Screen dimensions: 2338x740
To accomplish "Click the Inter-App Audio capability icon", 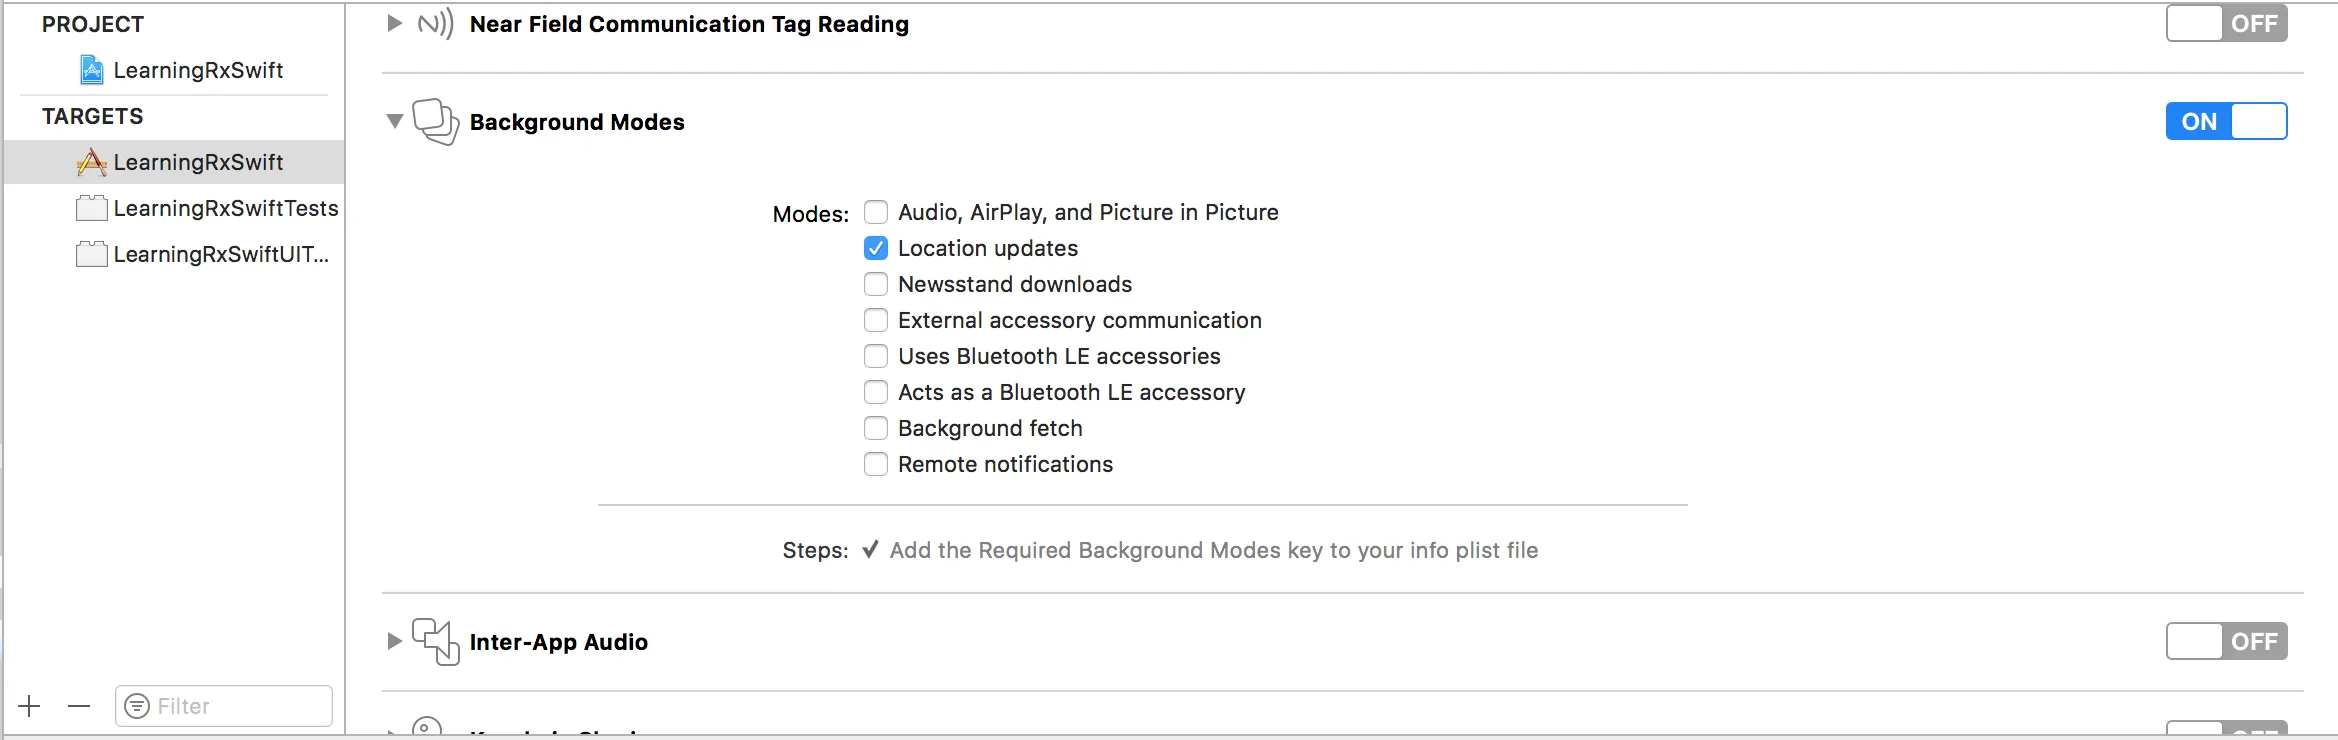I will tap(436, 641).
